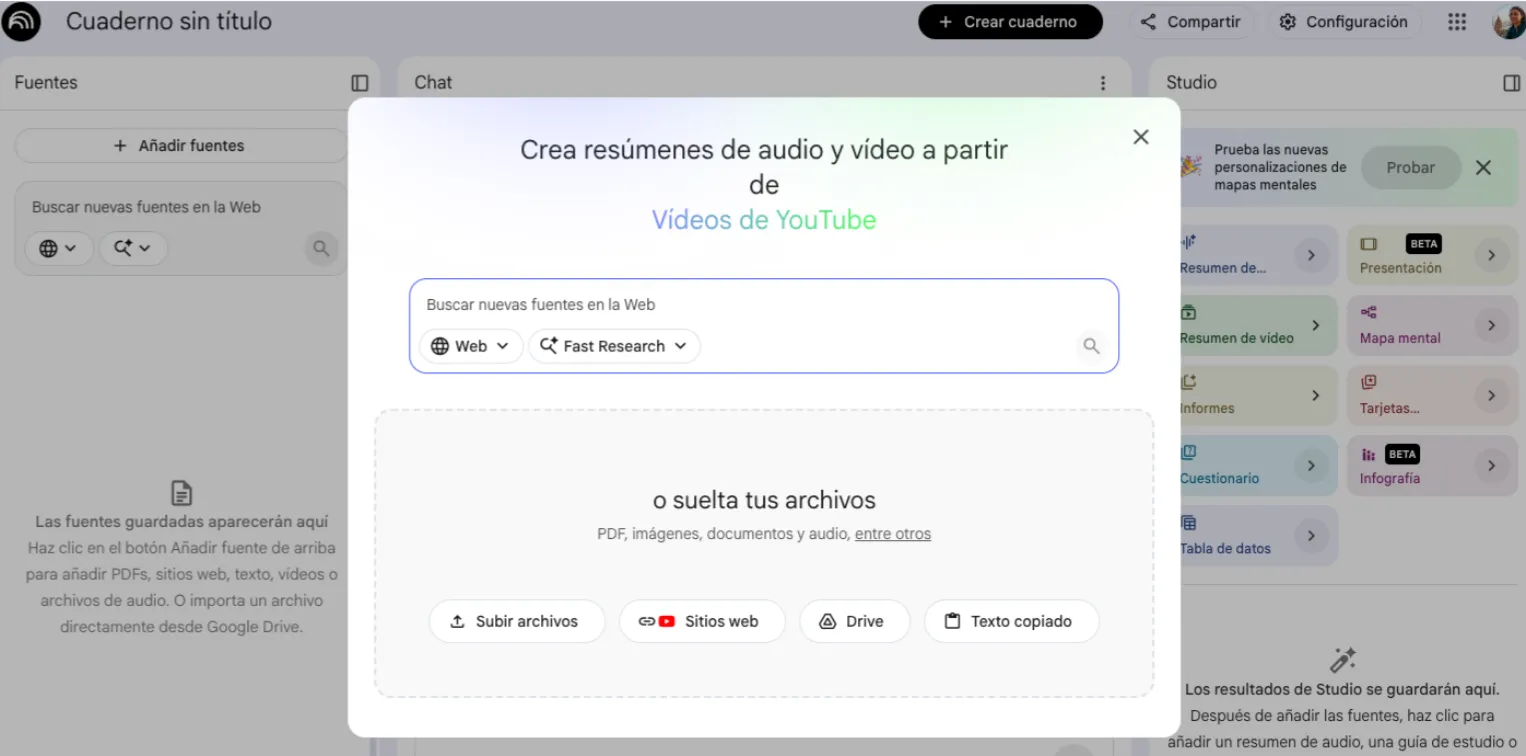1526x756 pixels.
Task: Click Subir archivos button
Action: [x=517, y=621]
